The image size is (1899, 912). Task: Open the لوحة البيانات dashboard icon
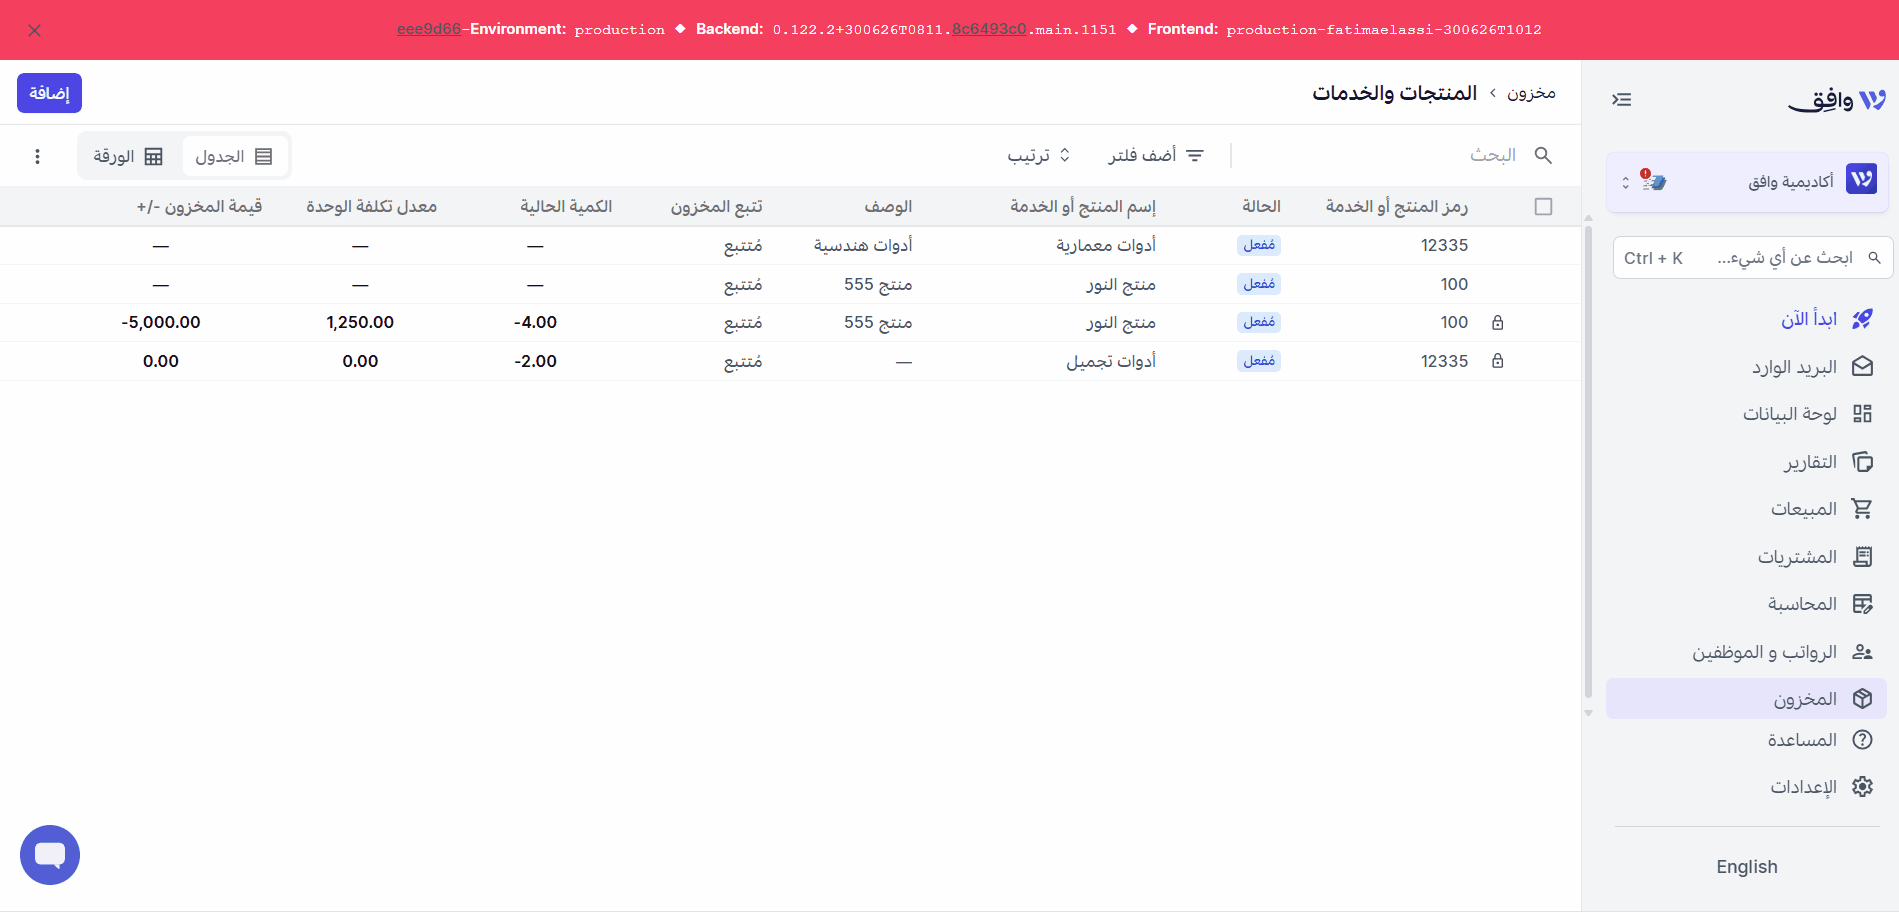tap(1862, 414)
